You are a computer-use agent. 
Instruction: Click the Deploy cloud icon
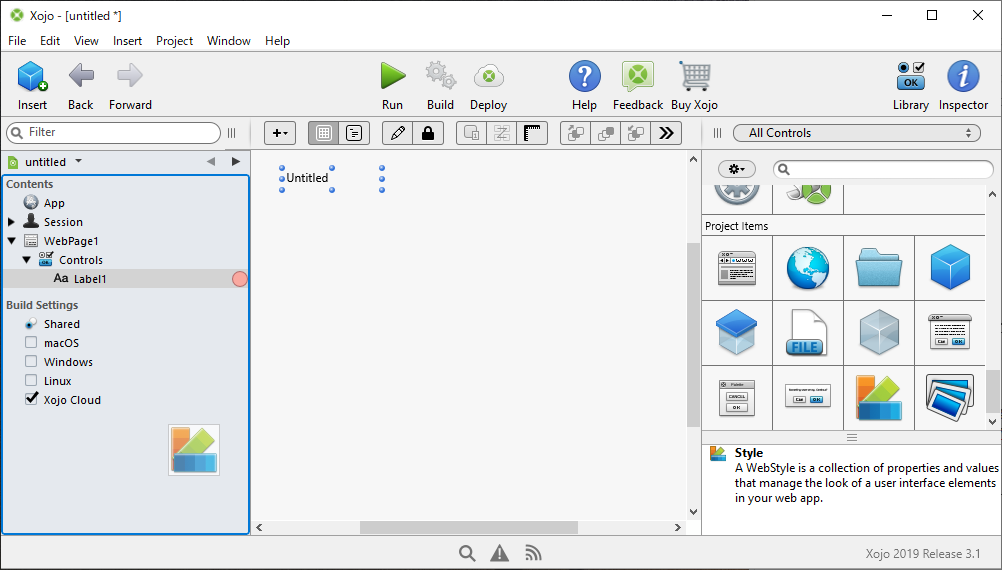489,76
